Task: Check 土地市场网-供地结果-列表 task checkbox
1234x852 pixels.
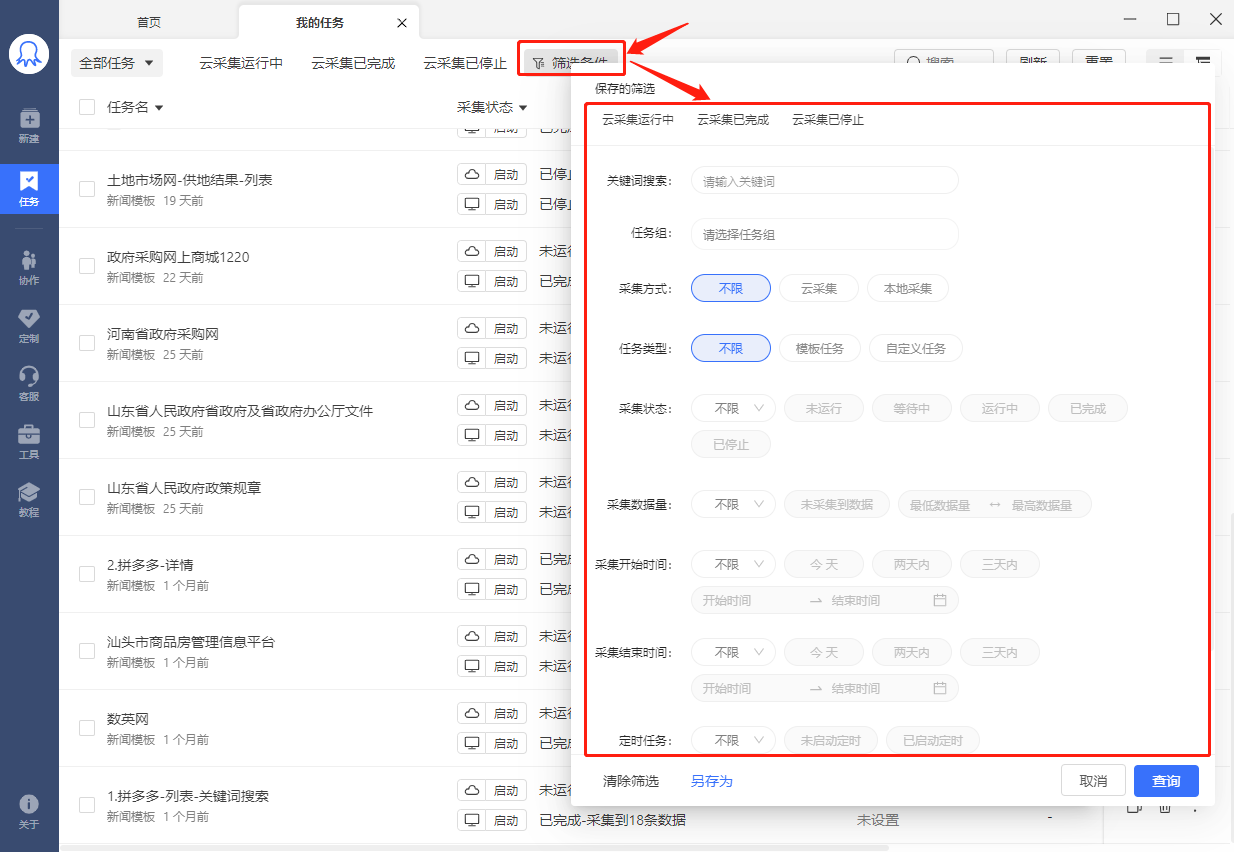Action: [87, 188]
